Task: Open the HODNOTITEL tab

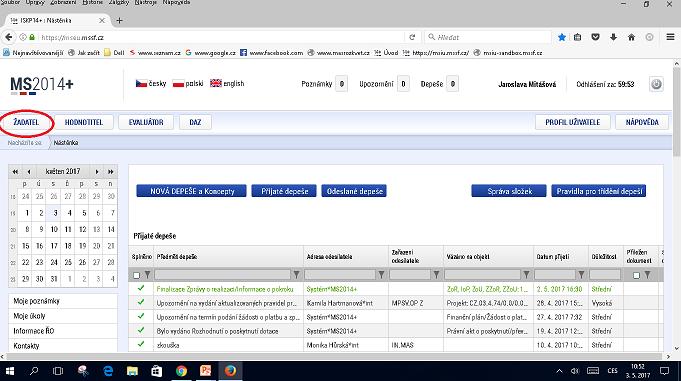Action: 84,122
